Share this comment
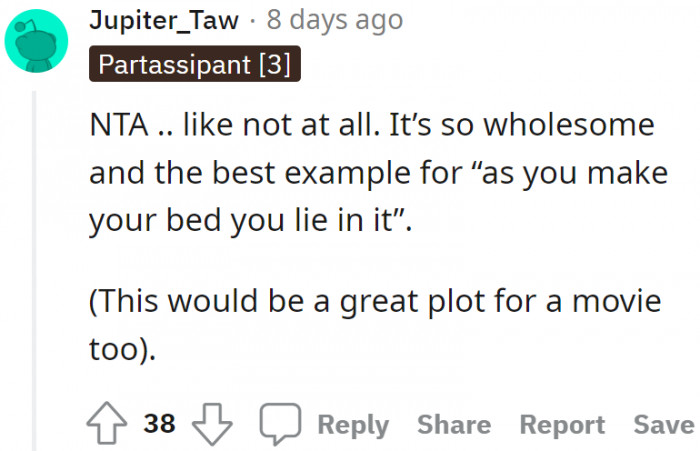The image size is (700, 451). click(x=454, y=424)
